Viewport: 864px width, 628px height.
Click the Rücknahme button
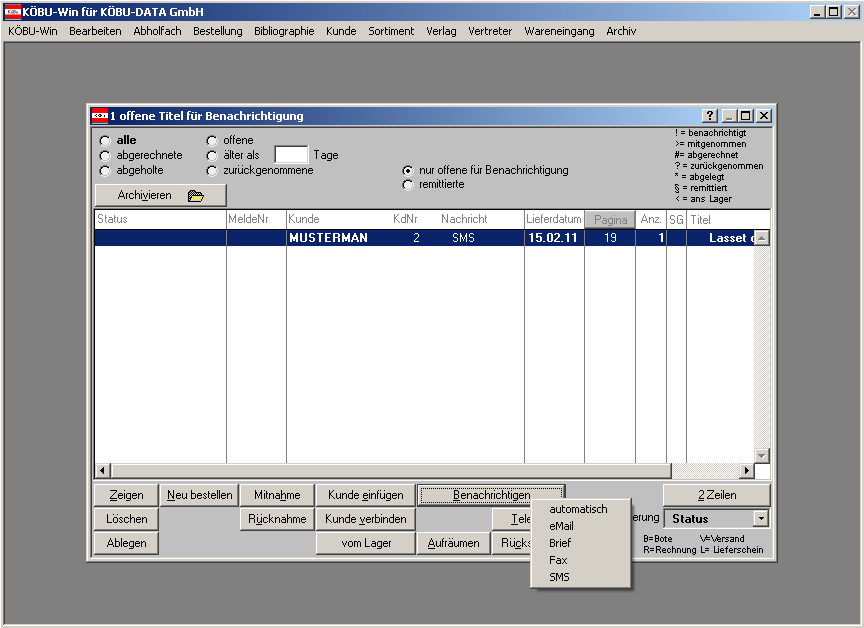277,519
